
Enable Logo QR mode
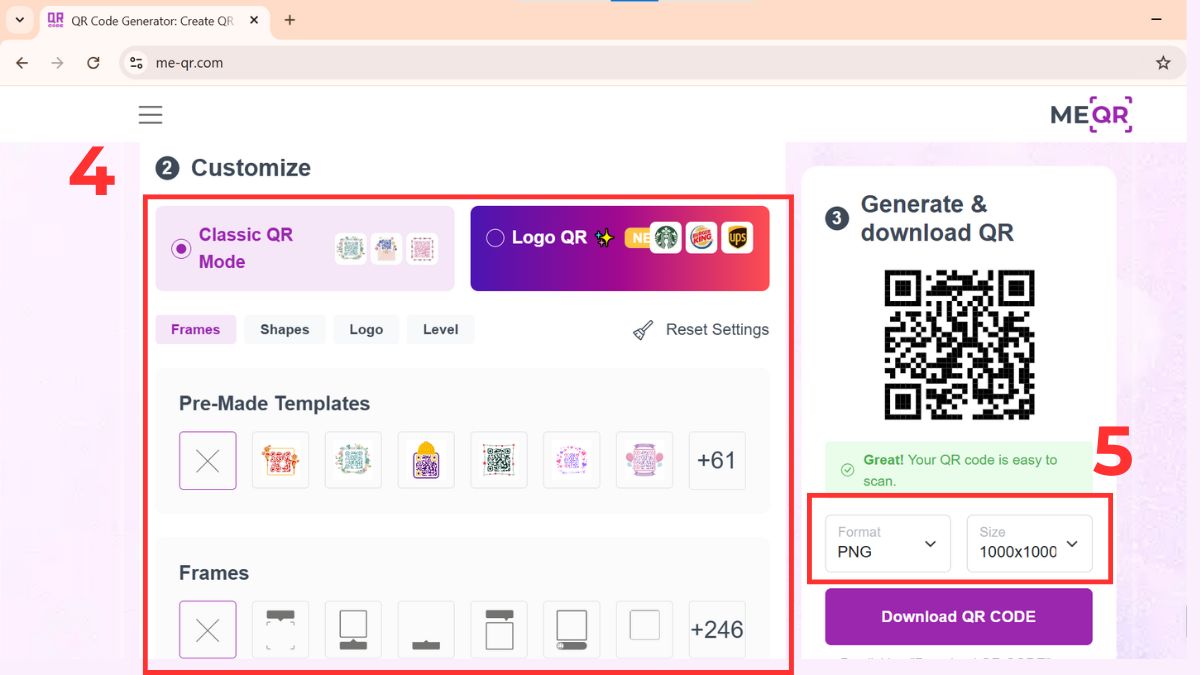[494, 237]
